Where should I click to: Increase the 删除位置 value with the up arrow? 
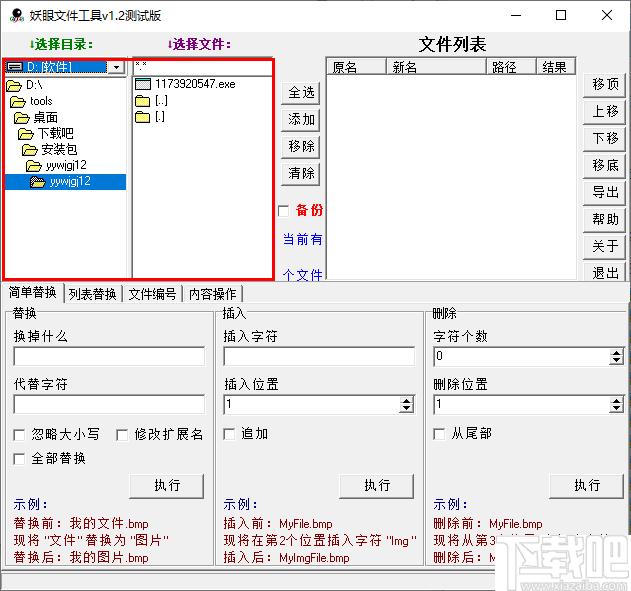(x=616, y=401)
